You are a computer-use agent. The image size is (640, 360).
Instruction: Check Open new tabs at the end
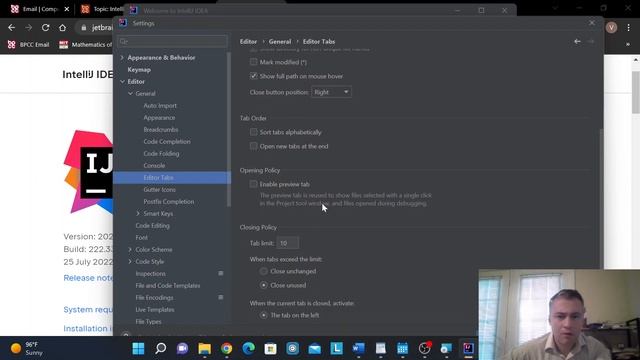click(x=253, y=146)
